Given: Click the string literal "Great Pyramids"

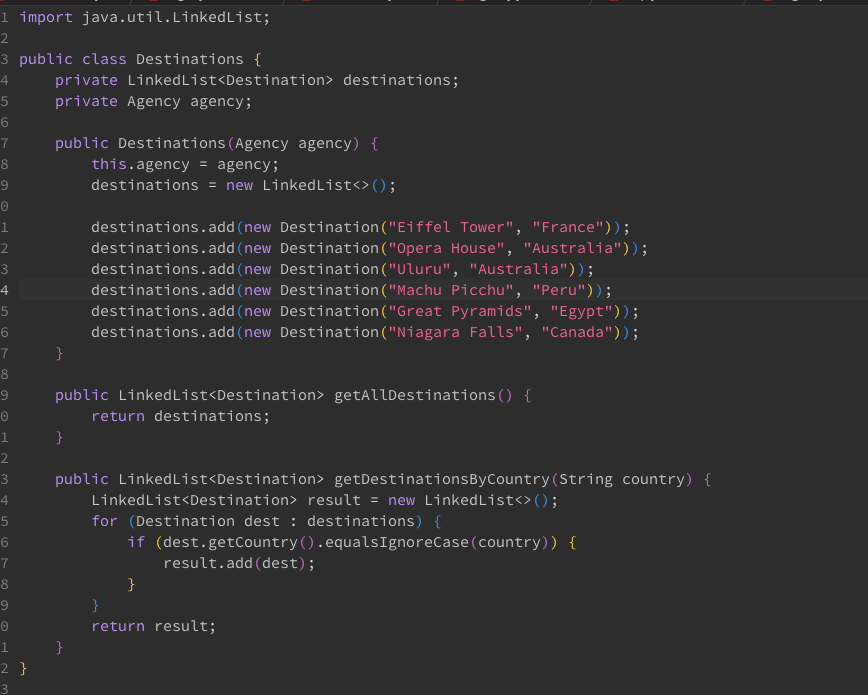Looking at the screenshot, I should 460,311.
